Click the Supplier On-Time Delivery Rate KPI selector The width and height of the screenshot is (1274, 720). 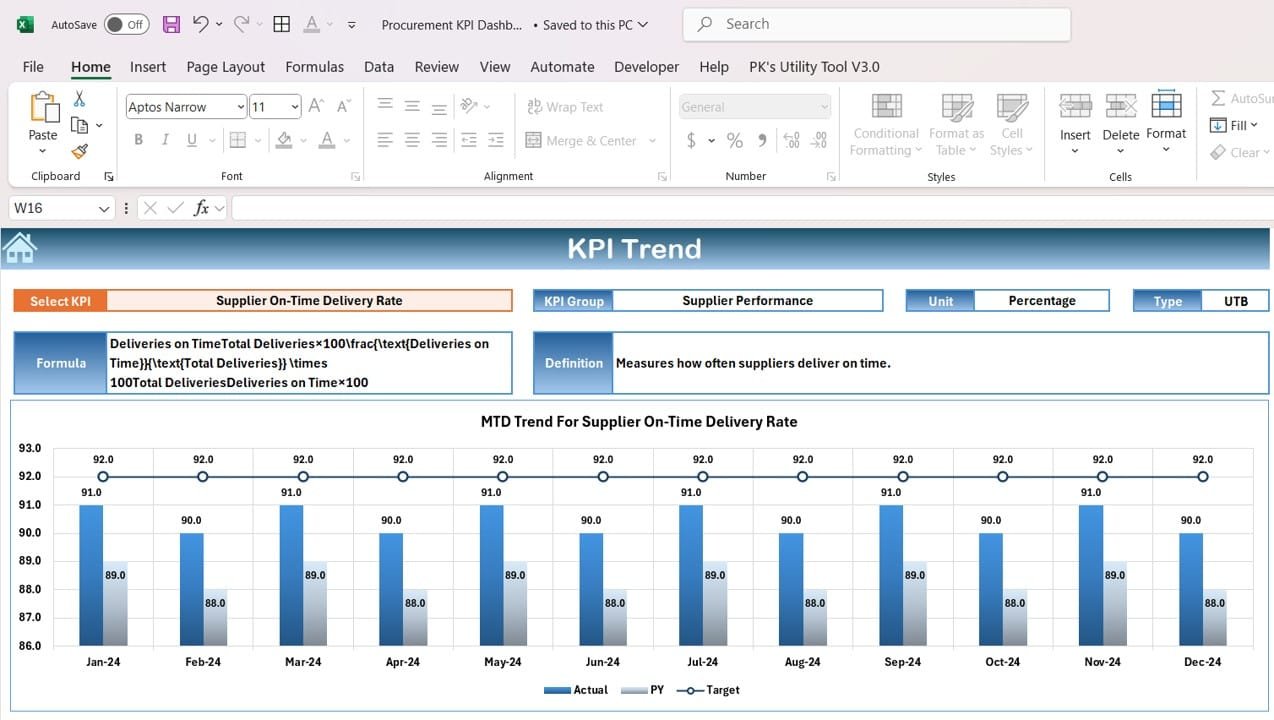click(309, 300)
